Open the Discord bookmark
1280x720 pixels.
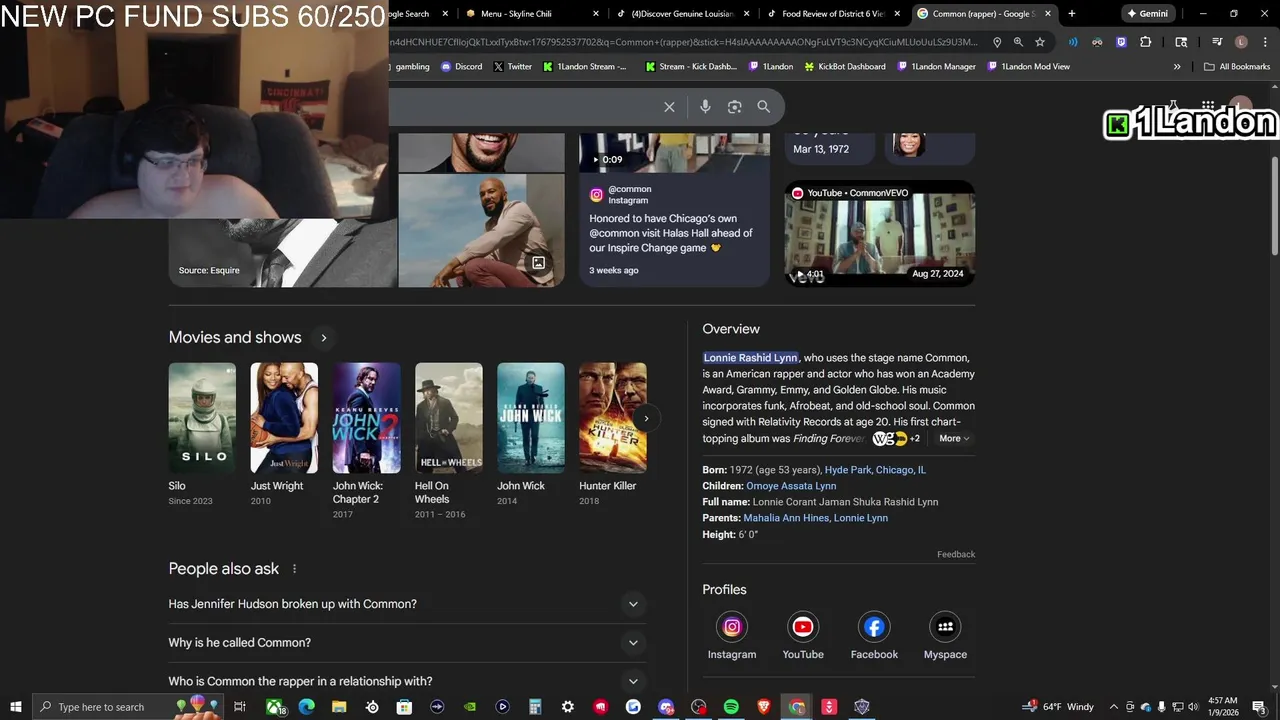click(460, 67)
